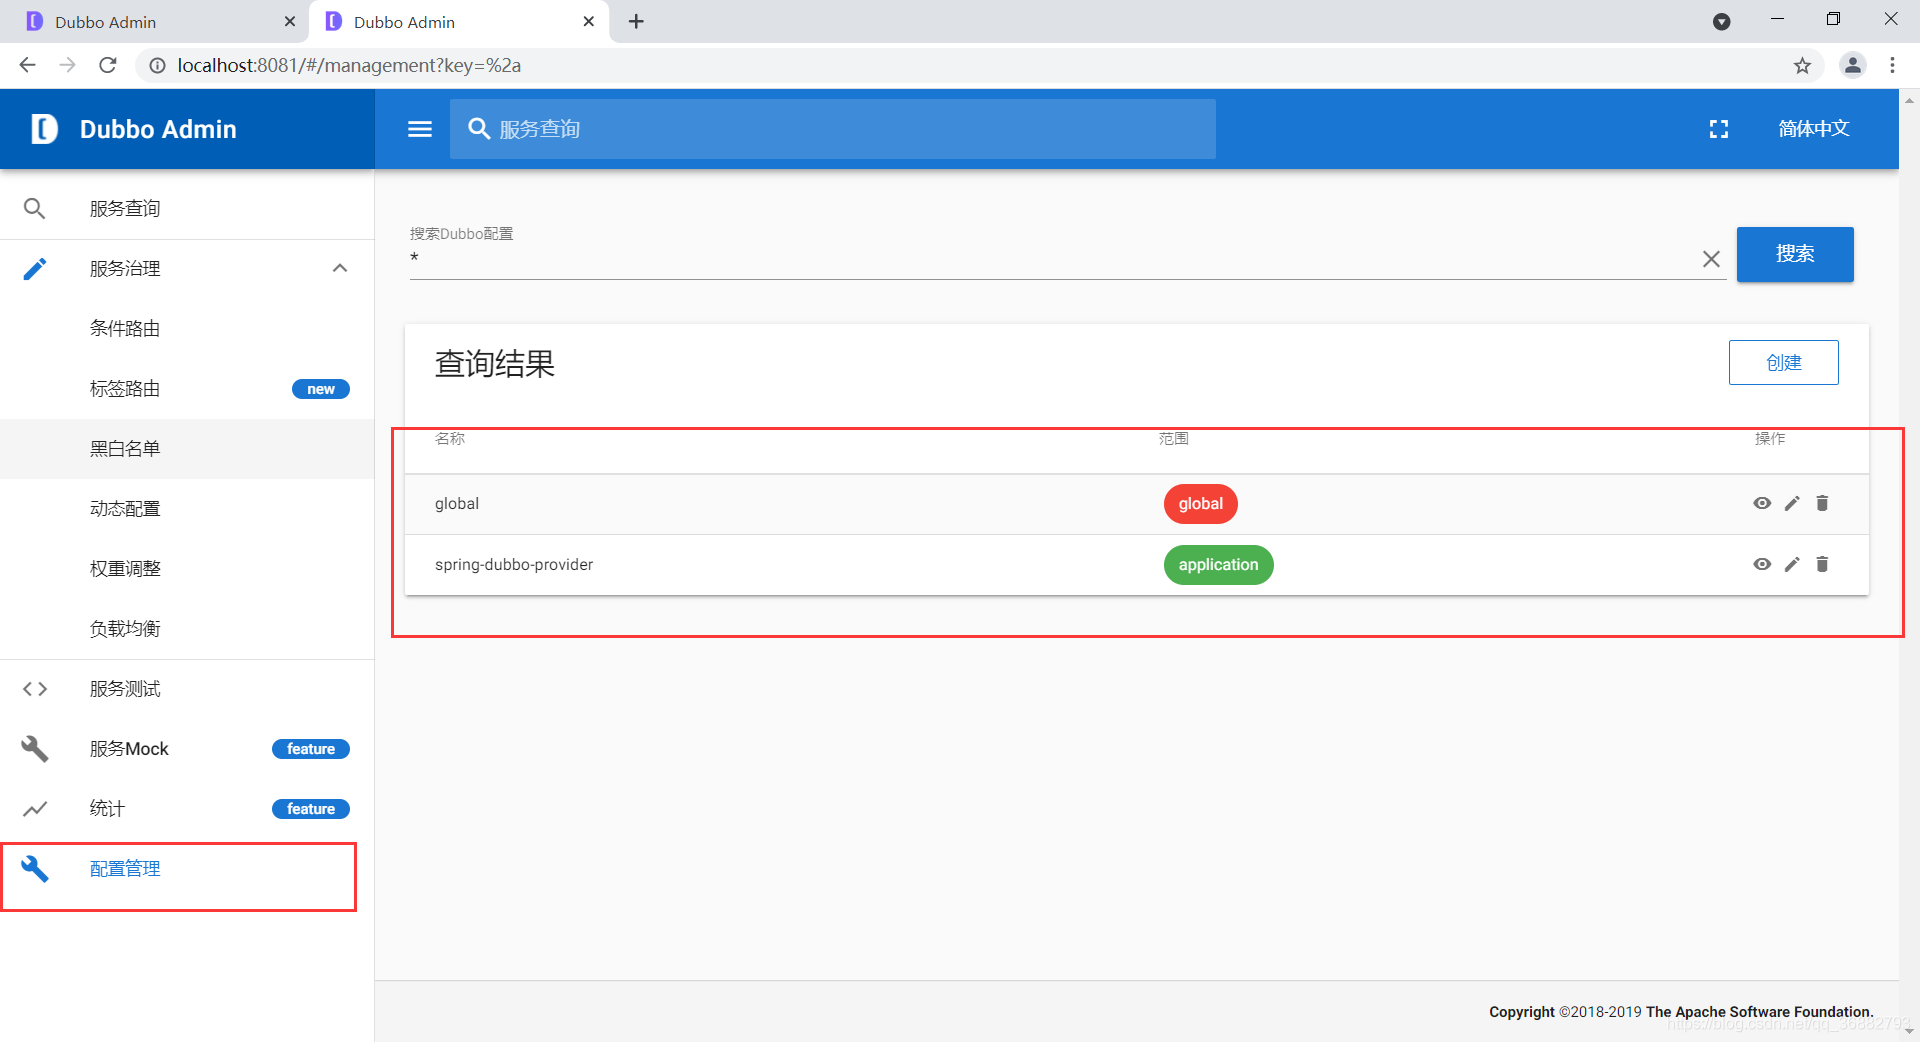Click the magnifier icon in top search bar

tap(479, 129)
